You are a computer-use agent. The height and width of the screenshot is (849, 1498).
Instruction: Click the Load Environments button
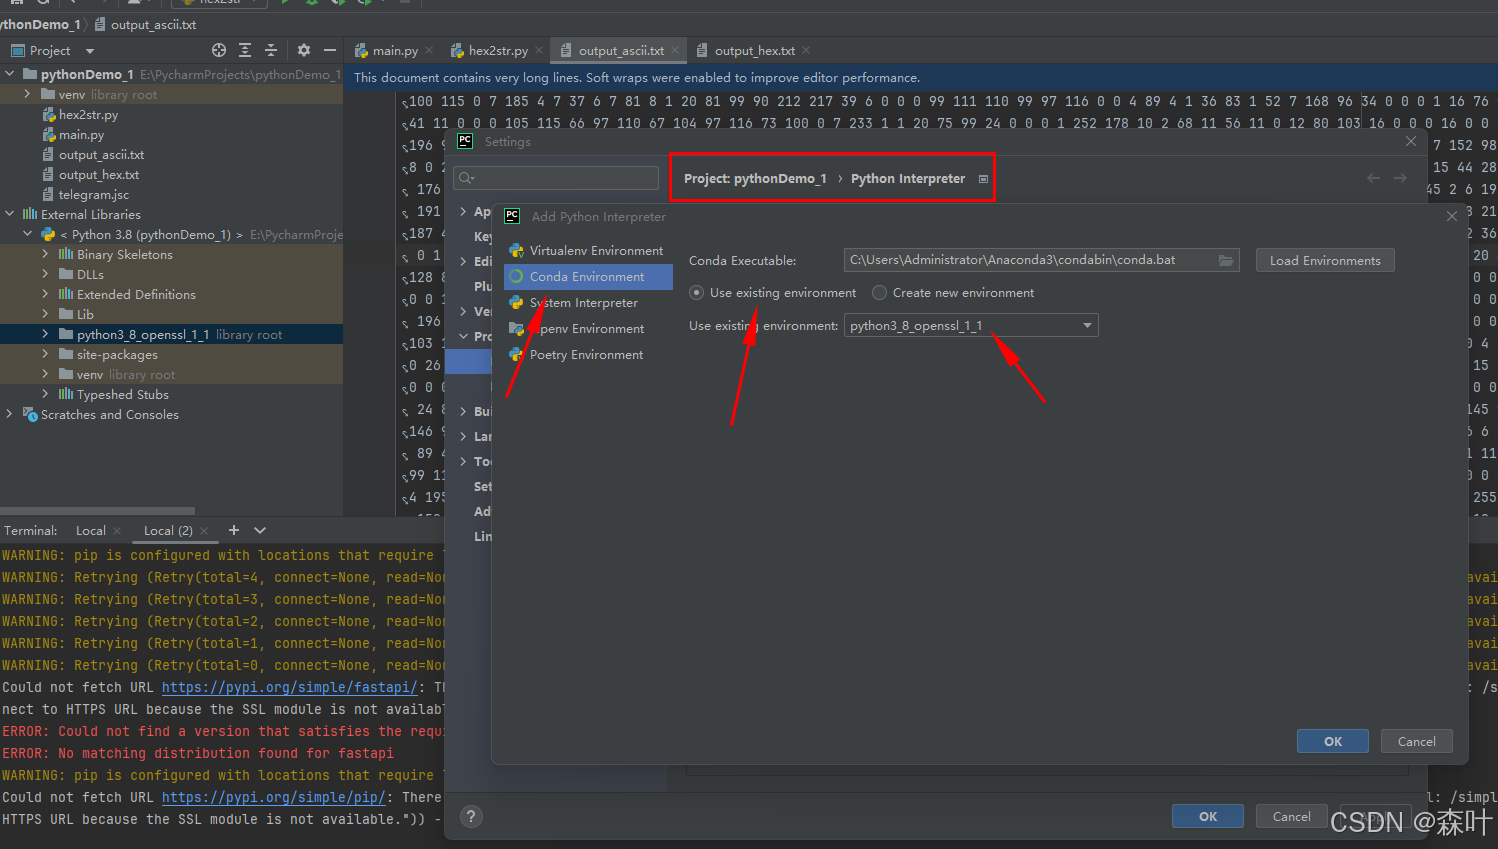pos(1325,260)
